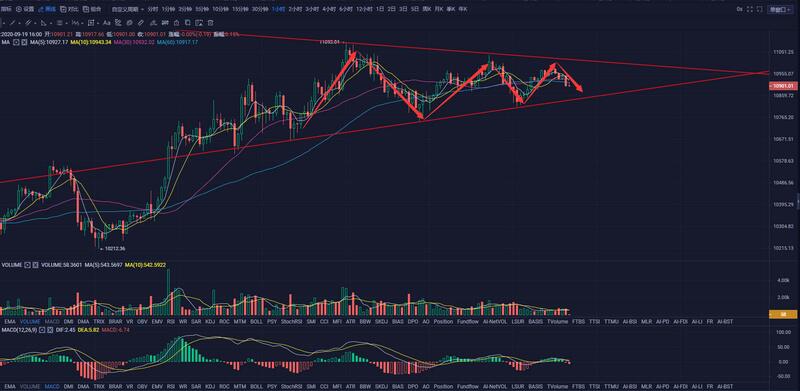Select the parallel channel drawing tool
This screenshot has height=391, width=800.
point(28,22)
